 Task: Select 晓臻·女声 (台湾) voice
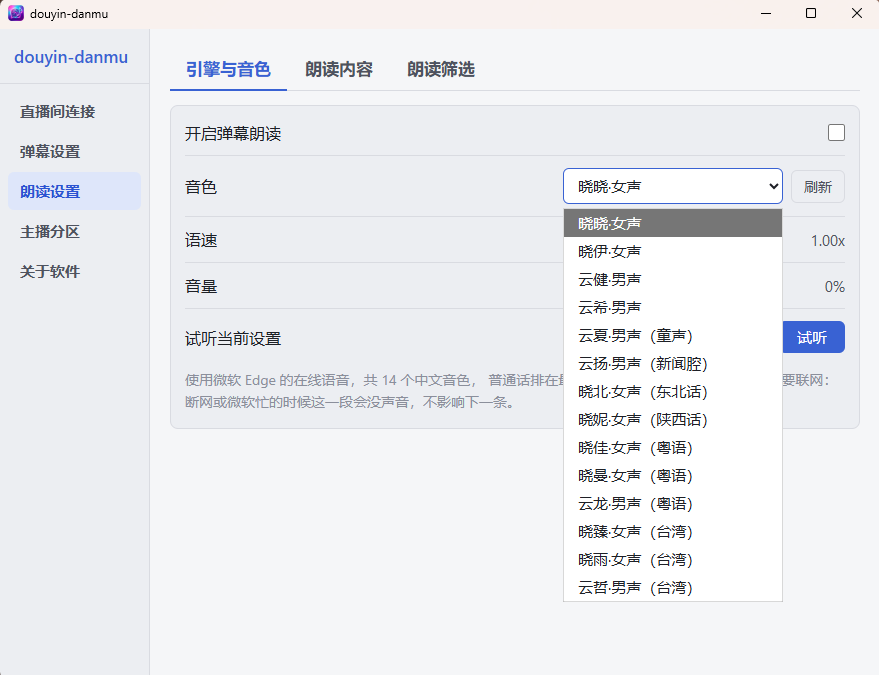pyautogui.click(x=672, y=531)
